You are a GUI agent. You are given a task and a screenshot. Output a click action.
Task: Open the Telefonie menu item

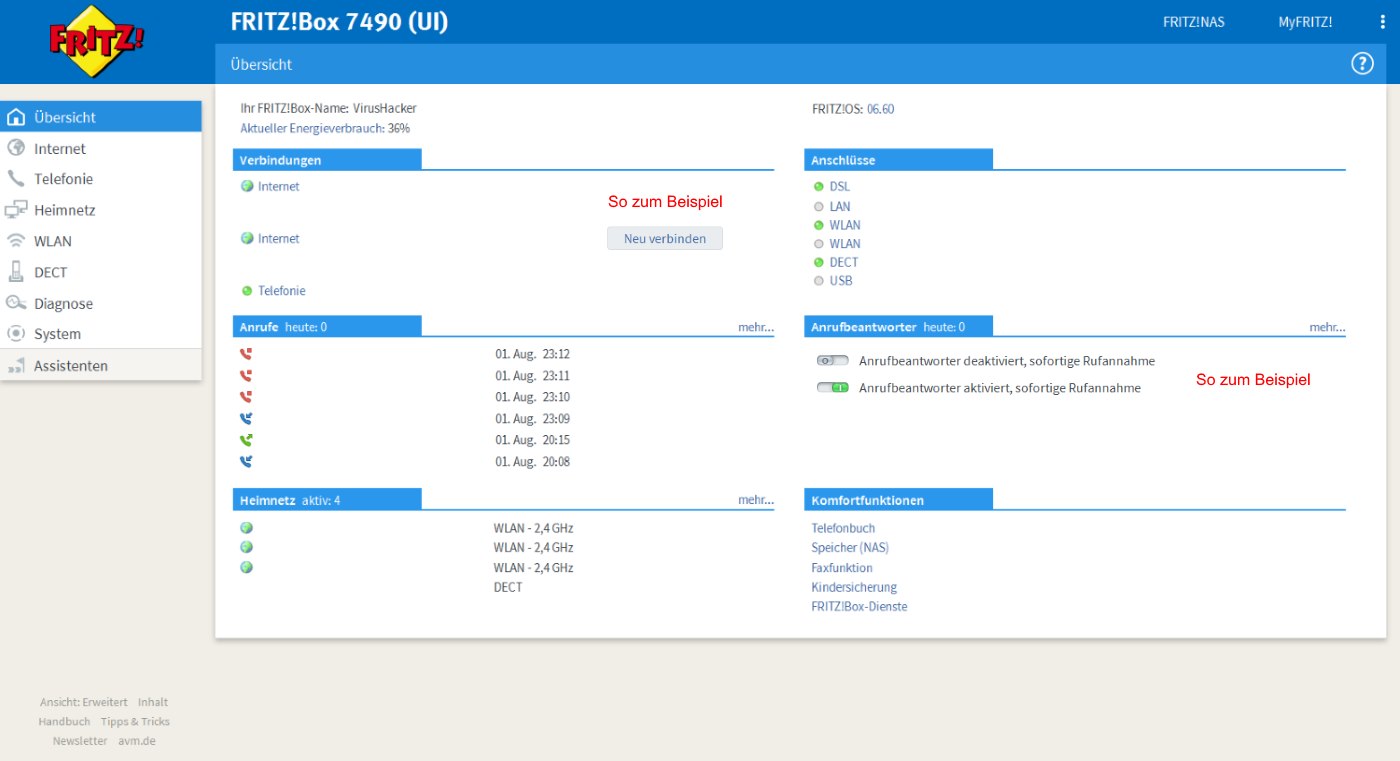(x=100, y=179)
